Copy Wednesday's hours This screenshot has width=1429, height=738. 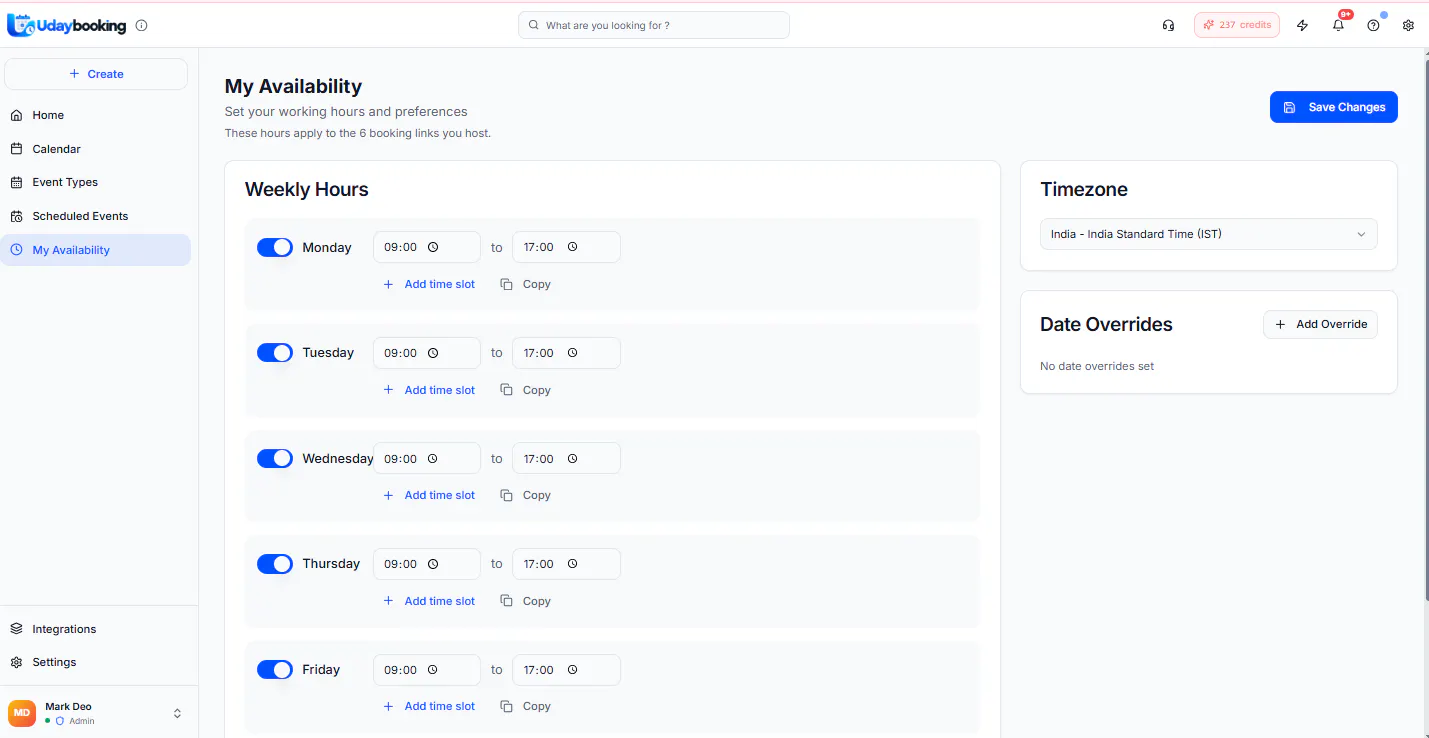[x=526, y=495]
